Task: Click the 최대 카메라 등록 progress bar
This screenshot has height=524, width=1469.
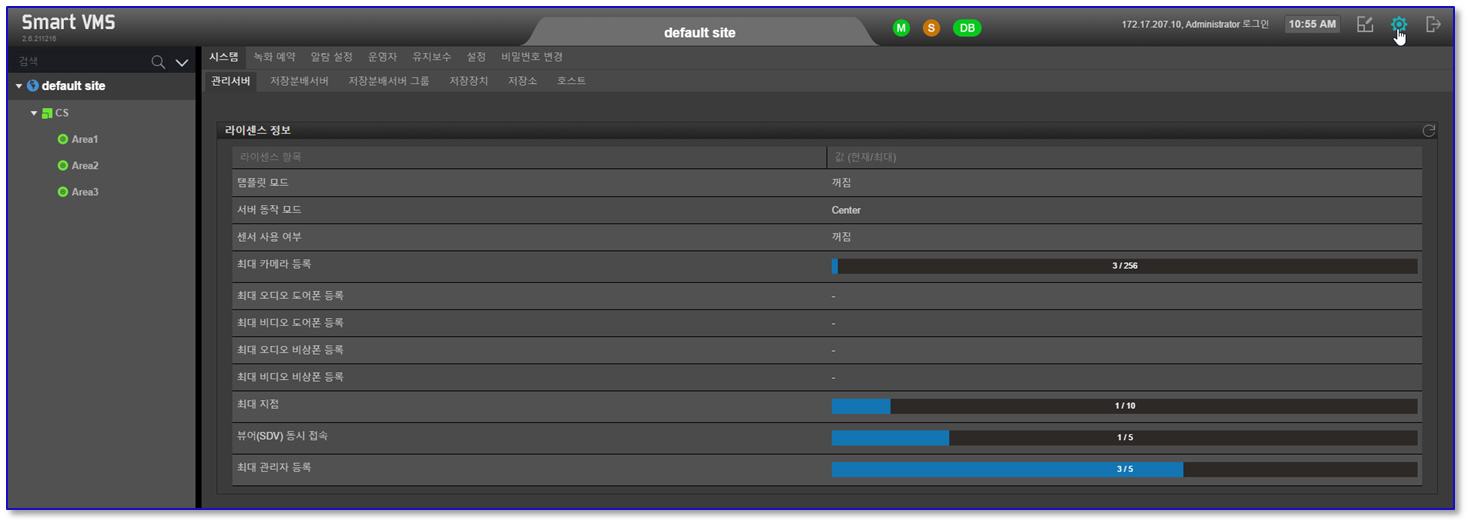Action: click(x=1124, y=266)
